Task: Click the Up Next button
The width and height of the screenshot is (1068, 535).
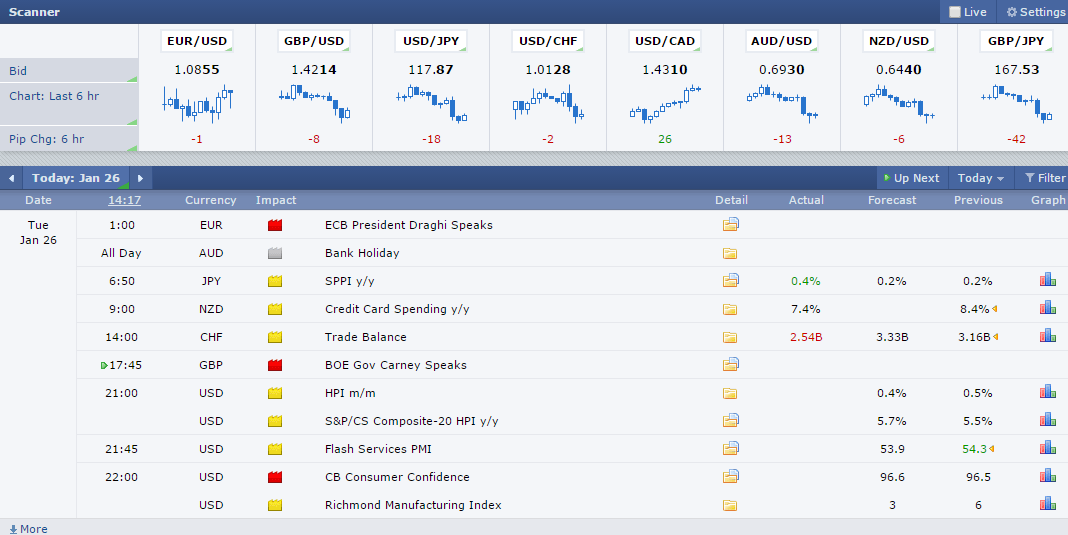Action: [x=910, y=178]
